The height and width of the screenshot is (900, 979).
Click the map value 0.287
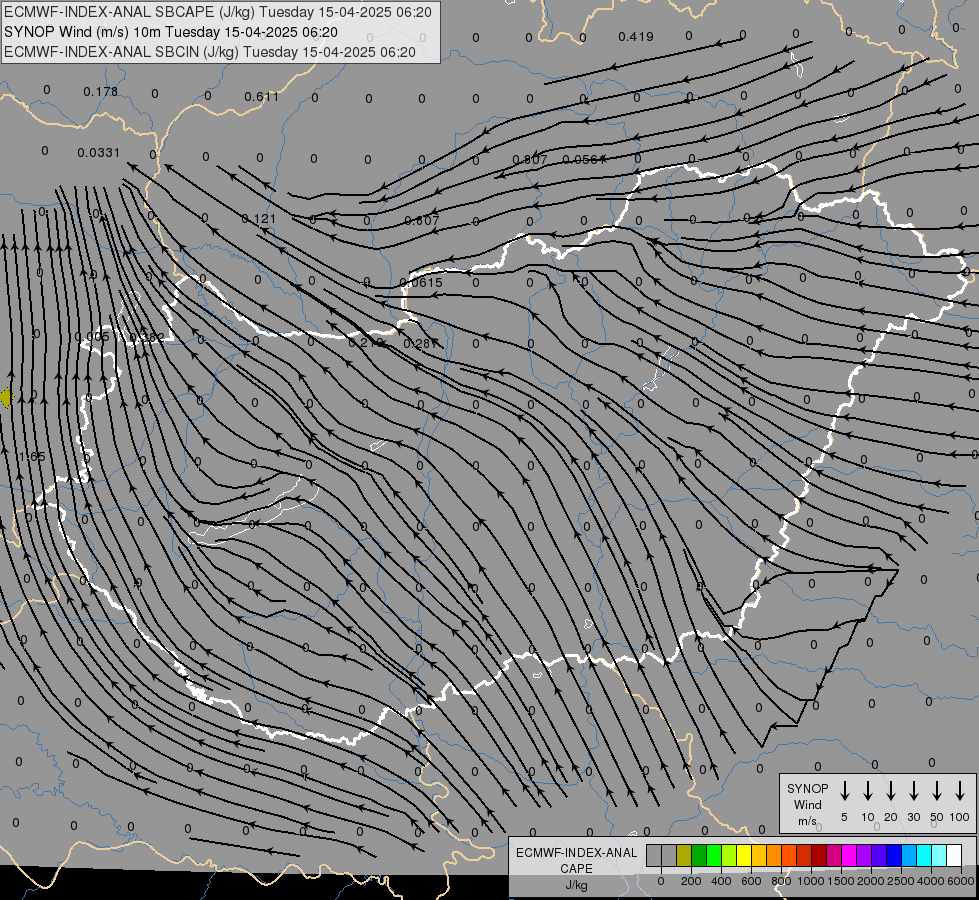pyautogui.click(x=421, y=344)
